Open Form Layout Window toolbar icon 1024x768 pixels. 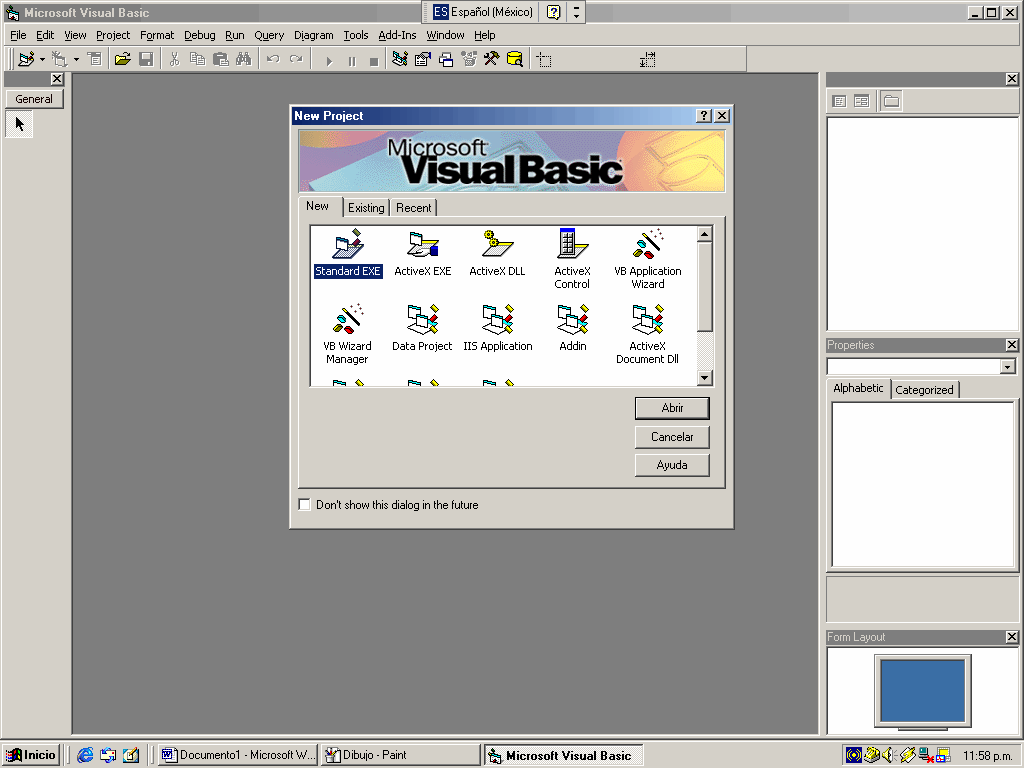[x=446, y=59]
